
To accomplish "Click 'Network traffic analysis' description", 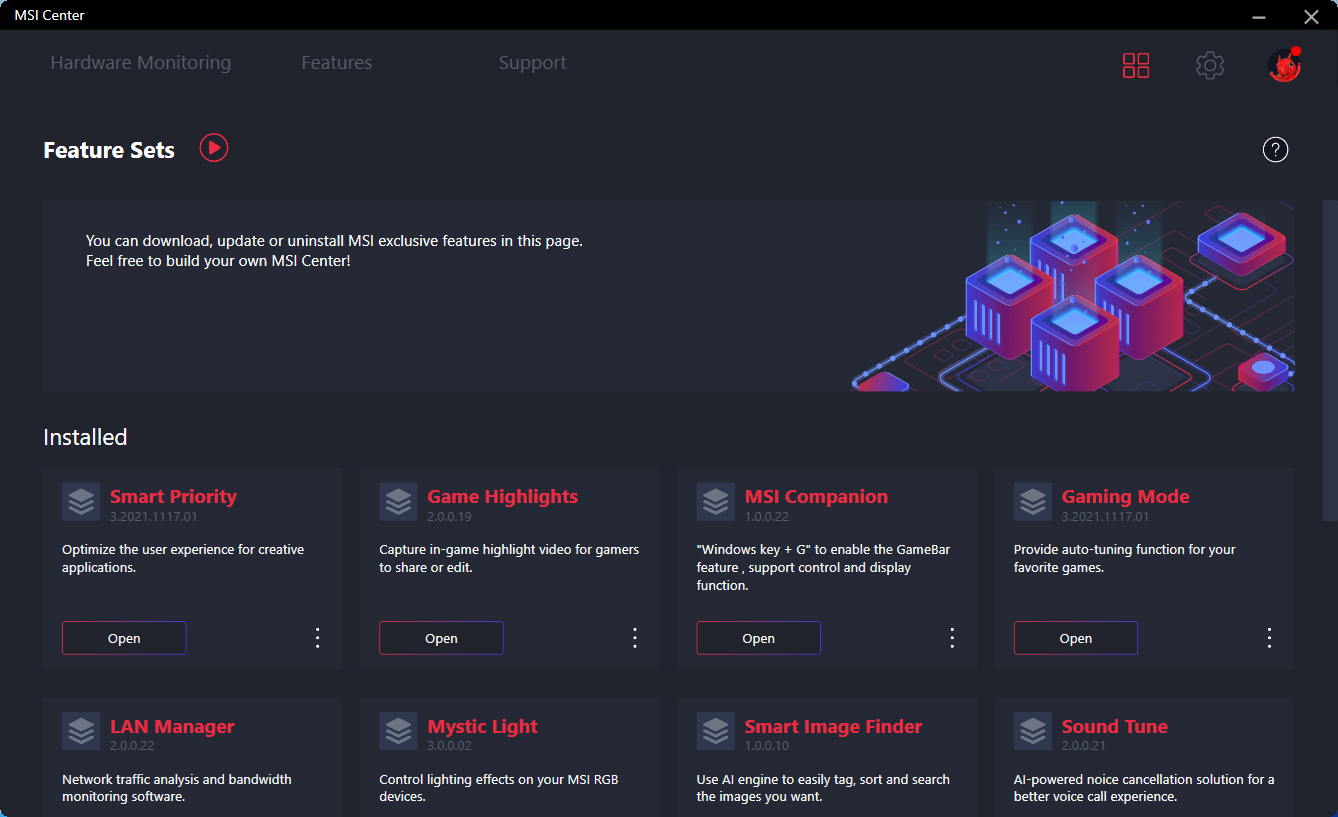I will (177, 788).
